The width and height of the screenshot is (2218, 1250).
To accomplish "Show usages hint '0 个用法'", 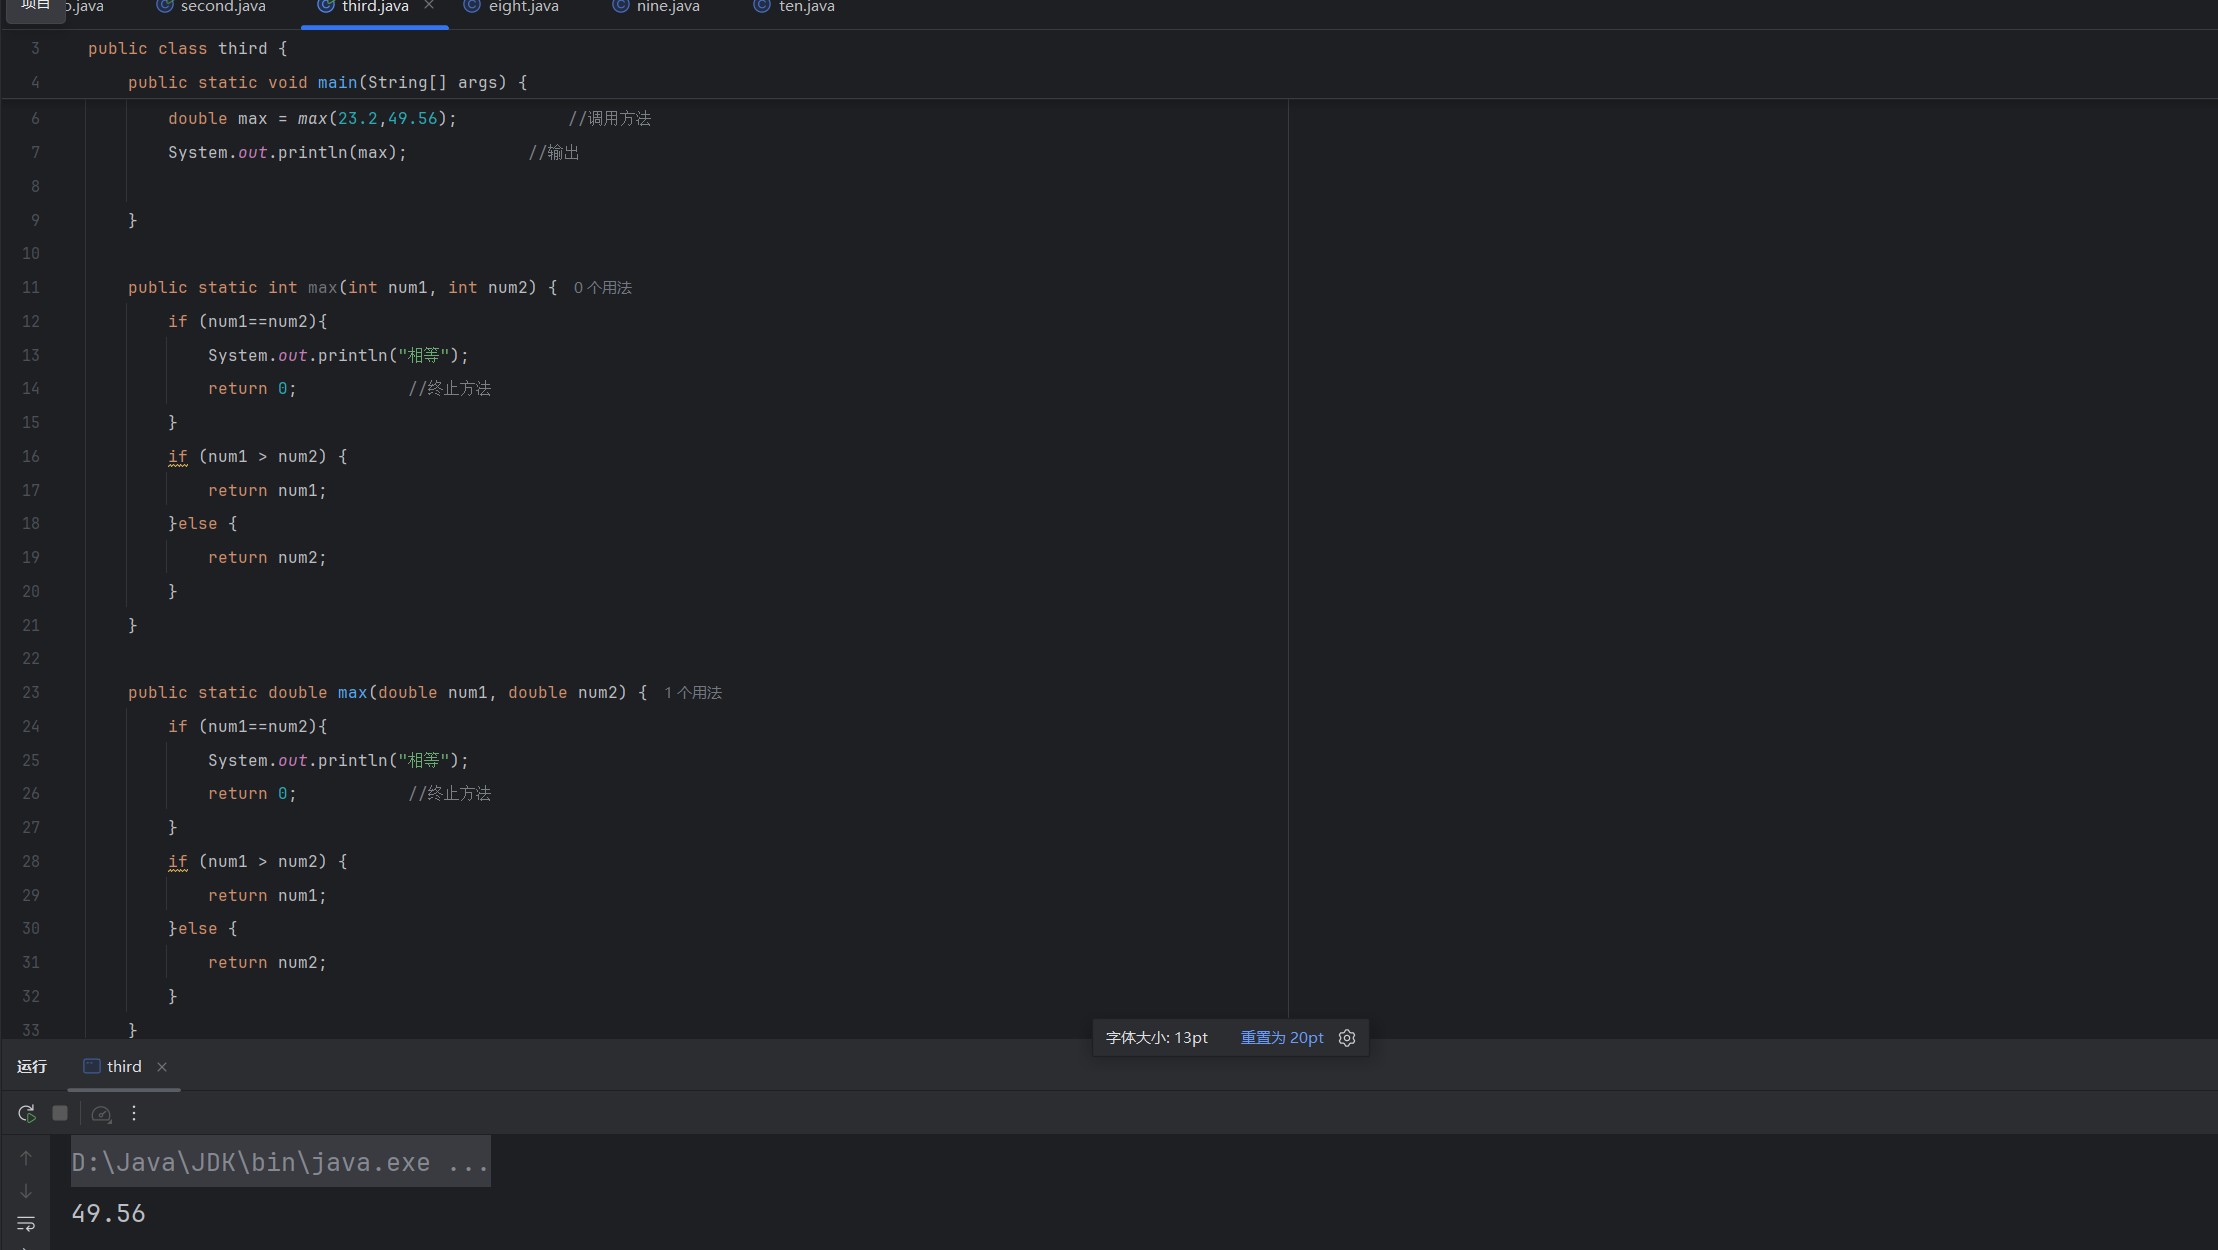I will tap(603, 288).
